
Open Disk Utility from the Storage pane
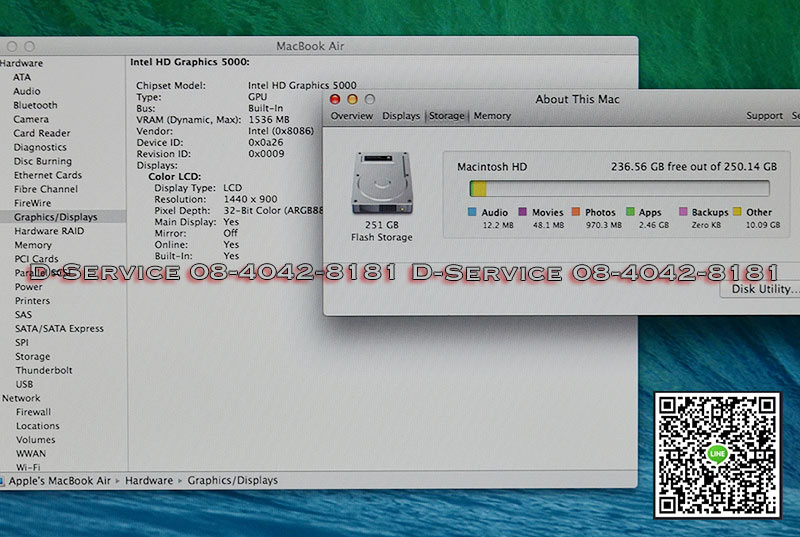click(x=761, y=289)
